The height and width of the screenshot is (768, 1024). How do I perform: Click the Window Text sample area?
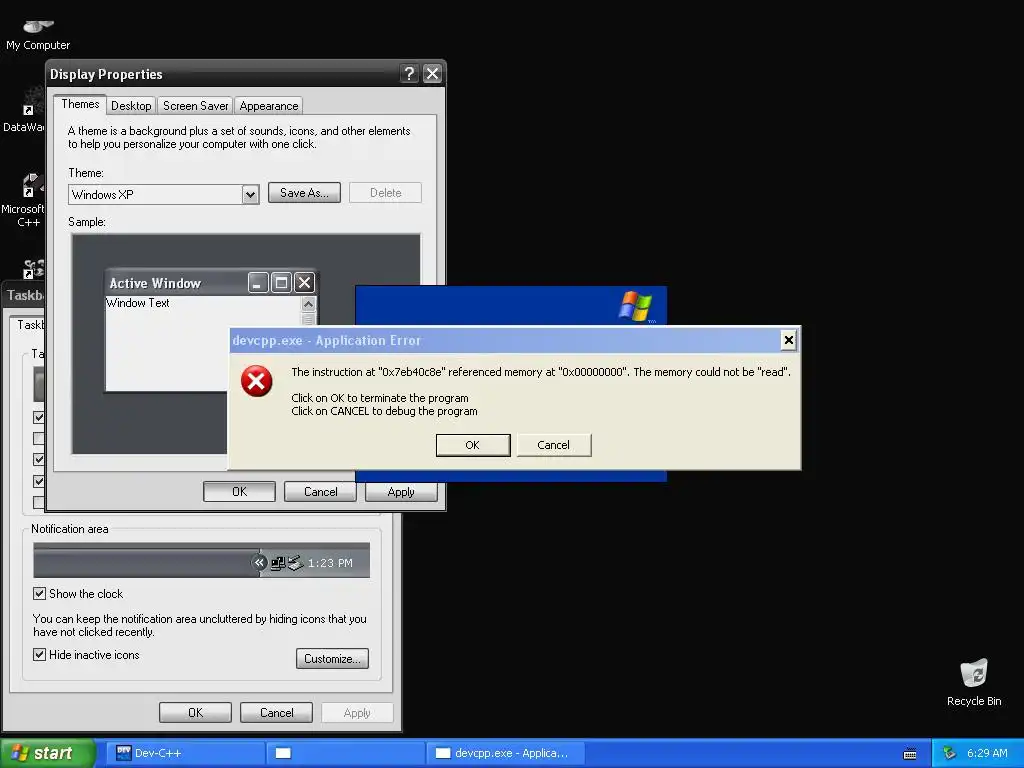138,303
